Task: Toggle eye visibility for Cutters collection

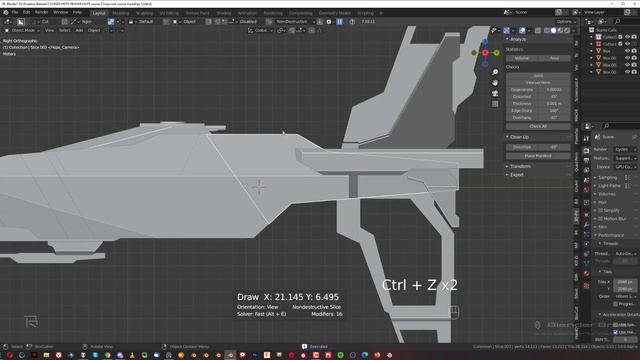Action: point(627,44)
